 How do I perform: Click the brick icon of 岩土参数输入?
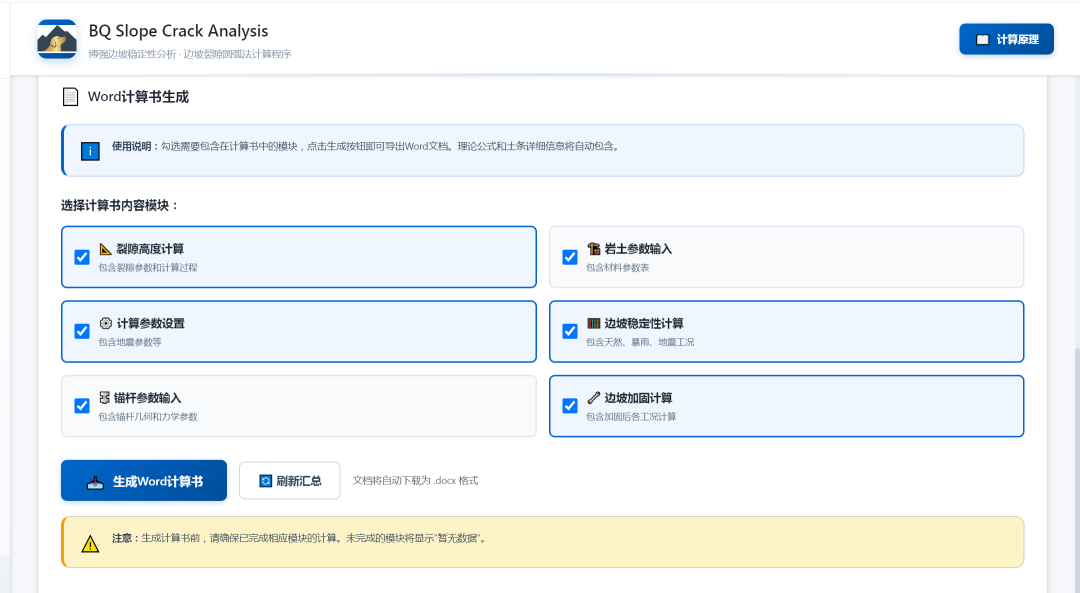[594, 249]
